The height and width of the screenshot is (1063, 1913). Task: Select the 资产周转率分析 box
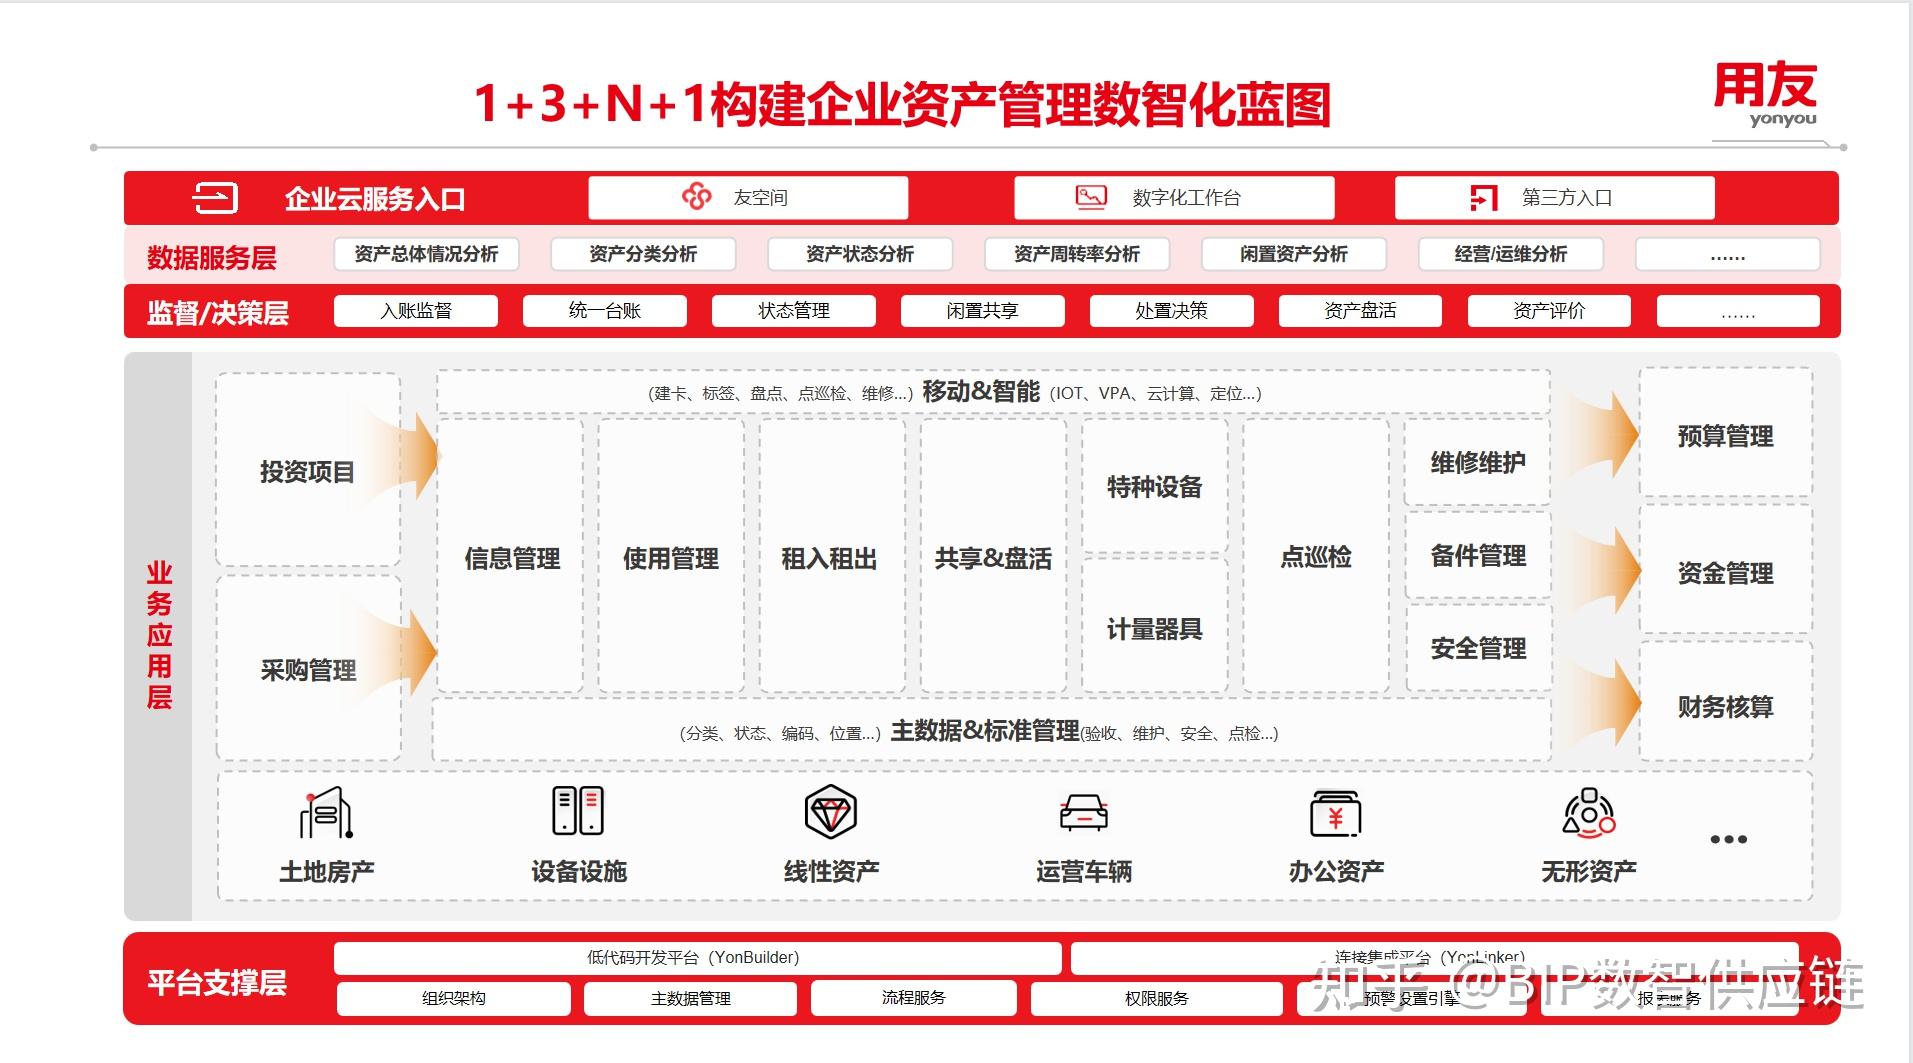point(1077,254)
